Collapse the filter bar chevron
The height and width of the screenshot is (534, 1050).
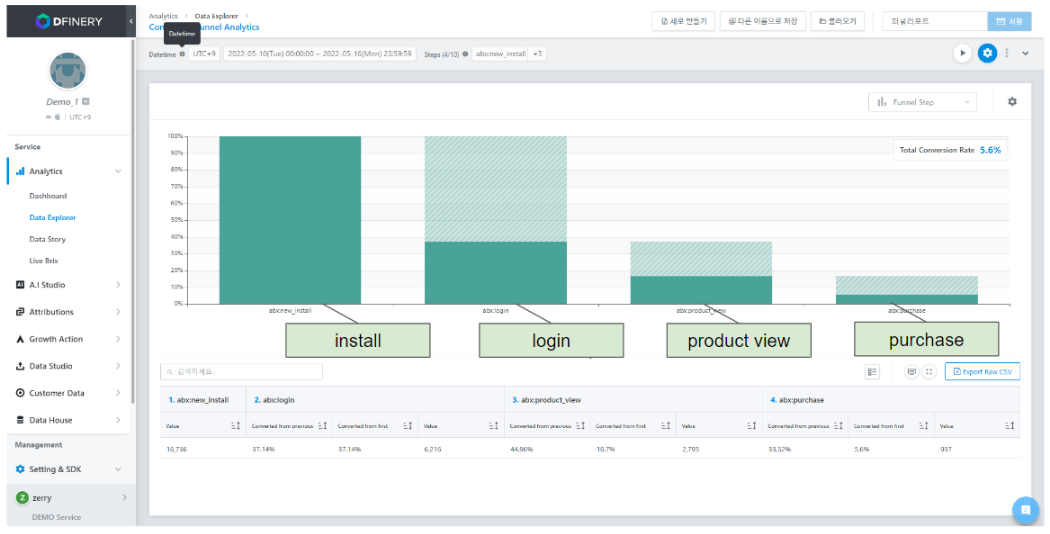1025,54
